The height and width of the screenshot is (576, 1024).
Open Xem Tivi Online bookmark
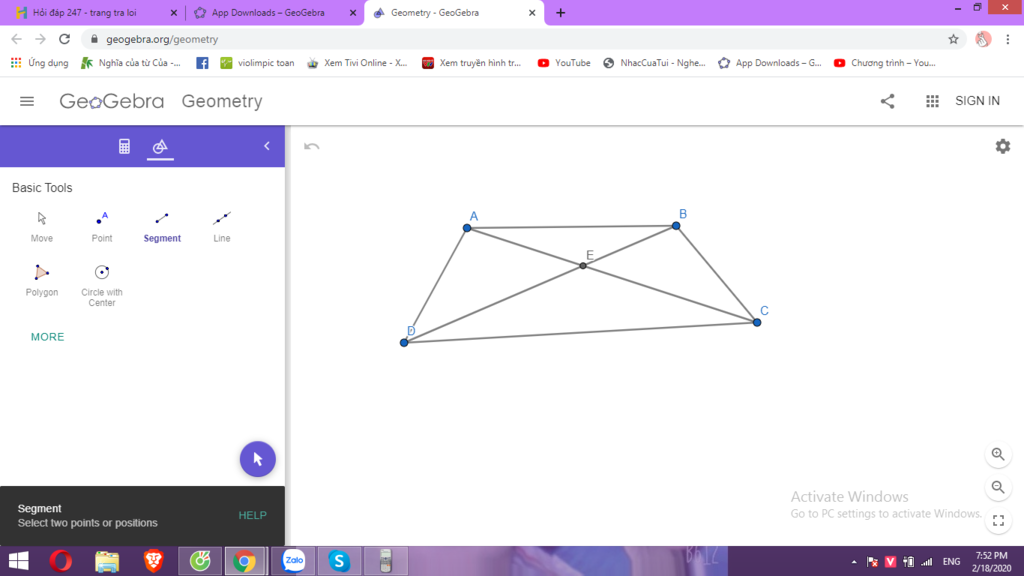pos(357,63)
